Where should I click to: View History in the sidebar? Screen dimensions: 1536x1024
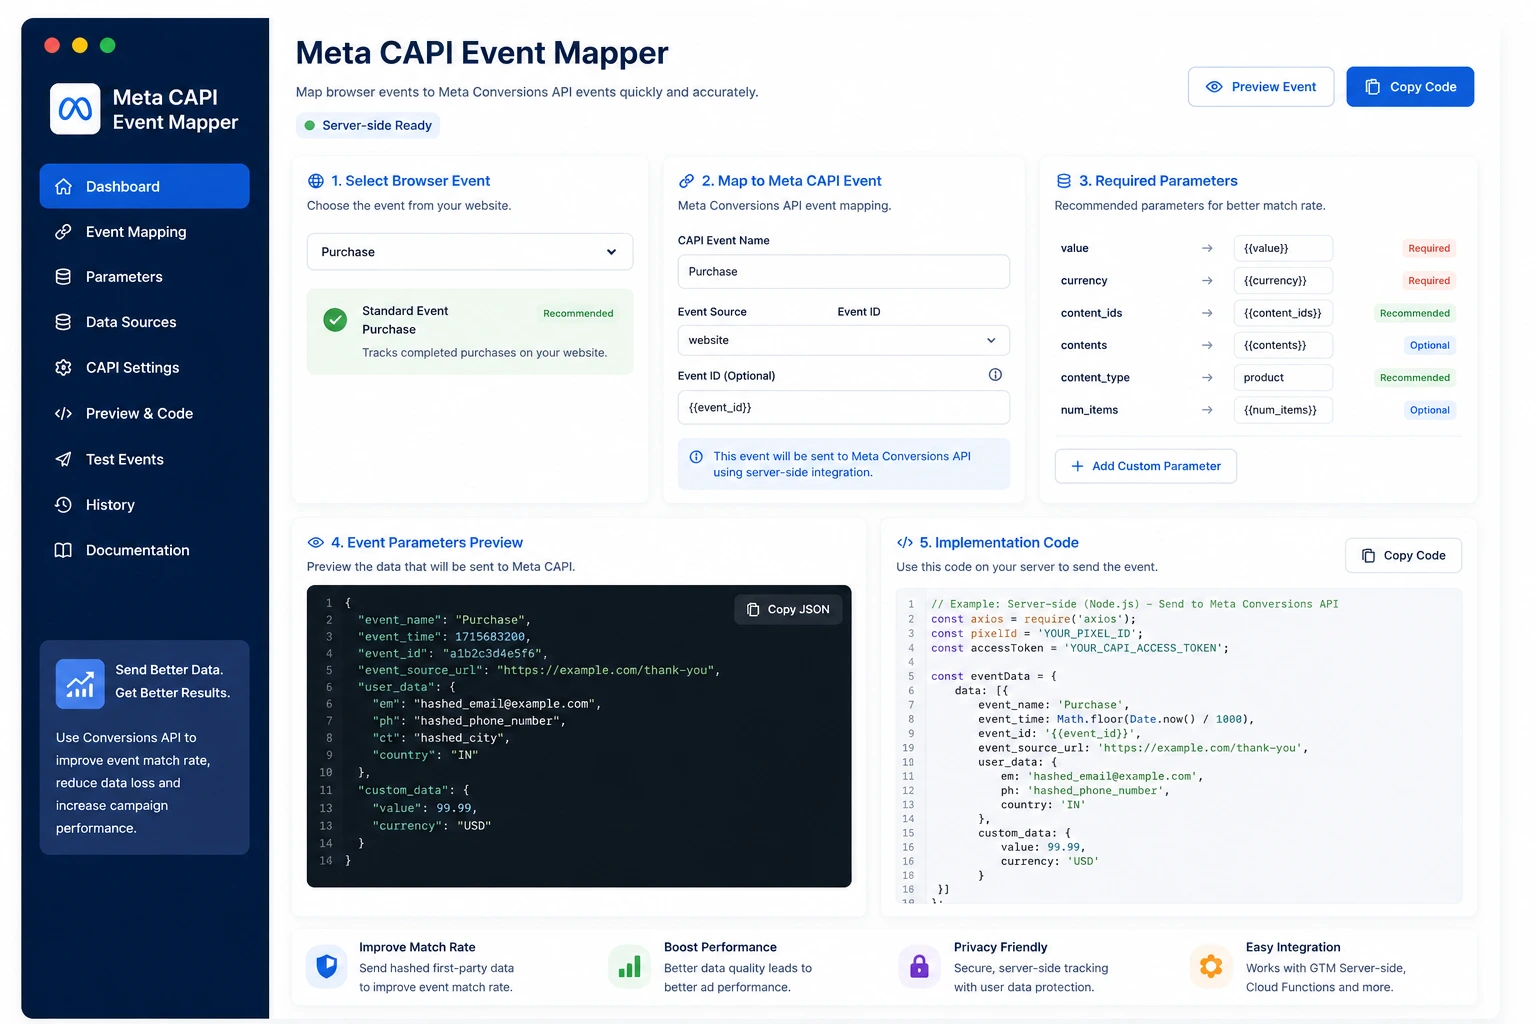[x=144, y=505]
